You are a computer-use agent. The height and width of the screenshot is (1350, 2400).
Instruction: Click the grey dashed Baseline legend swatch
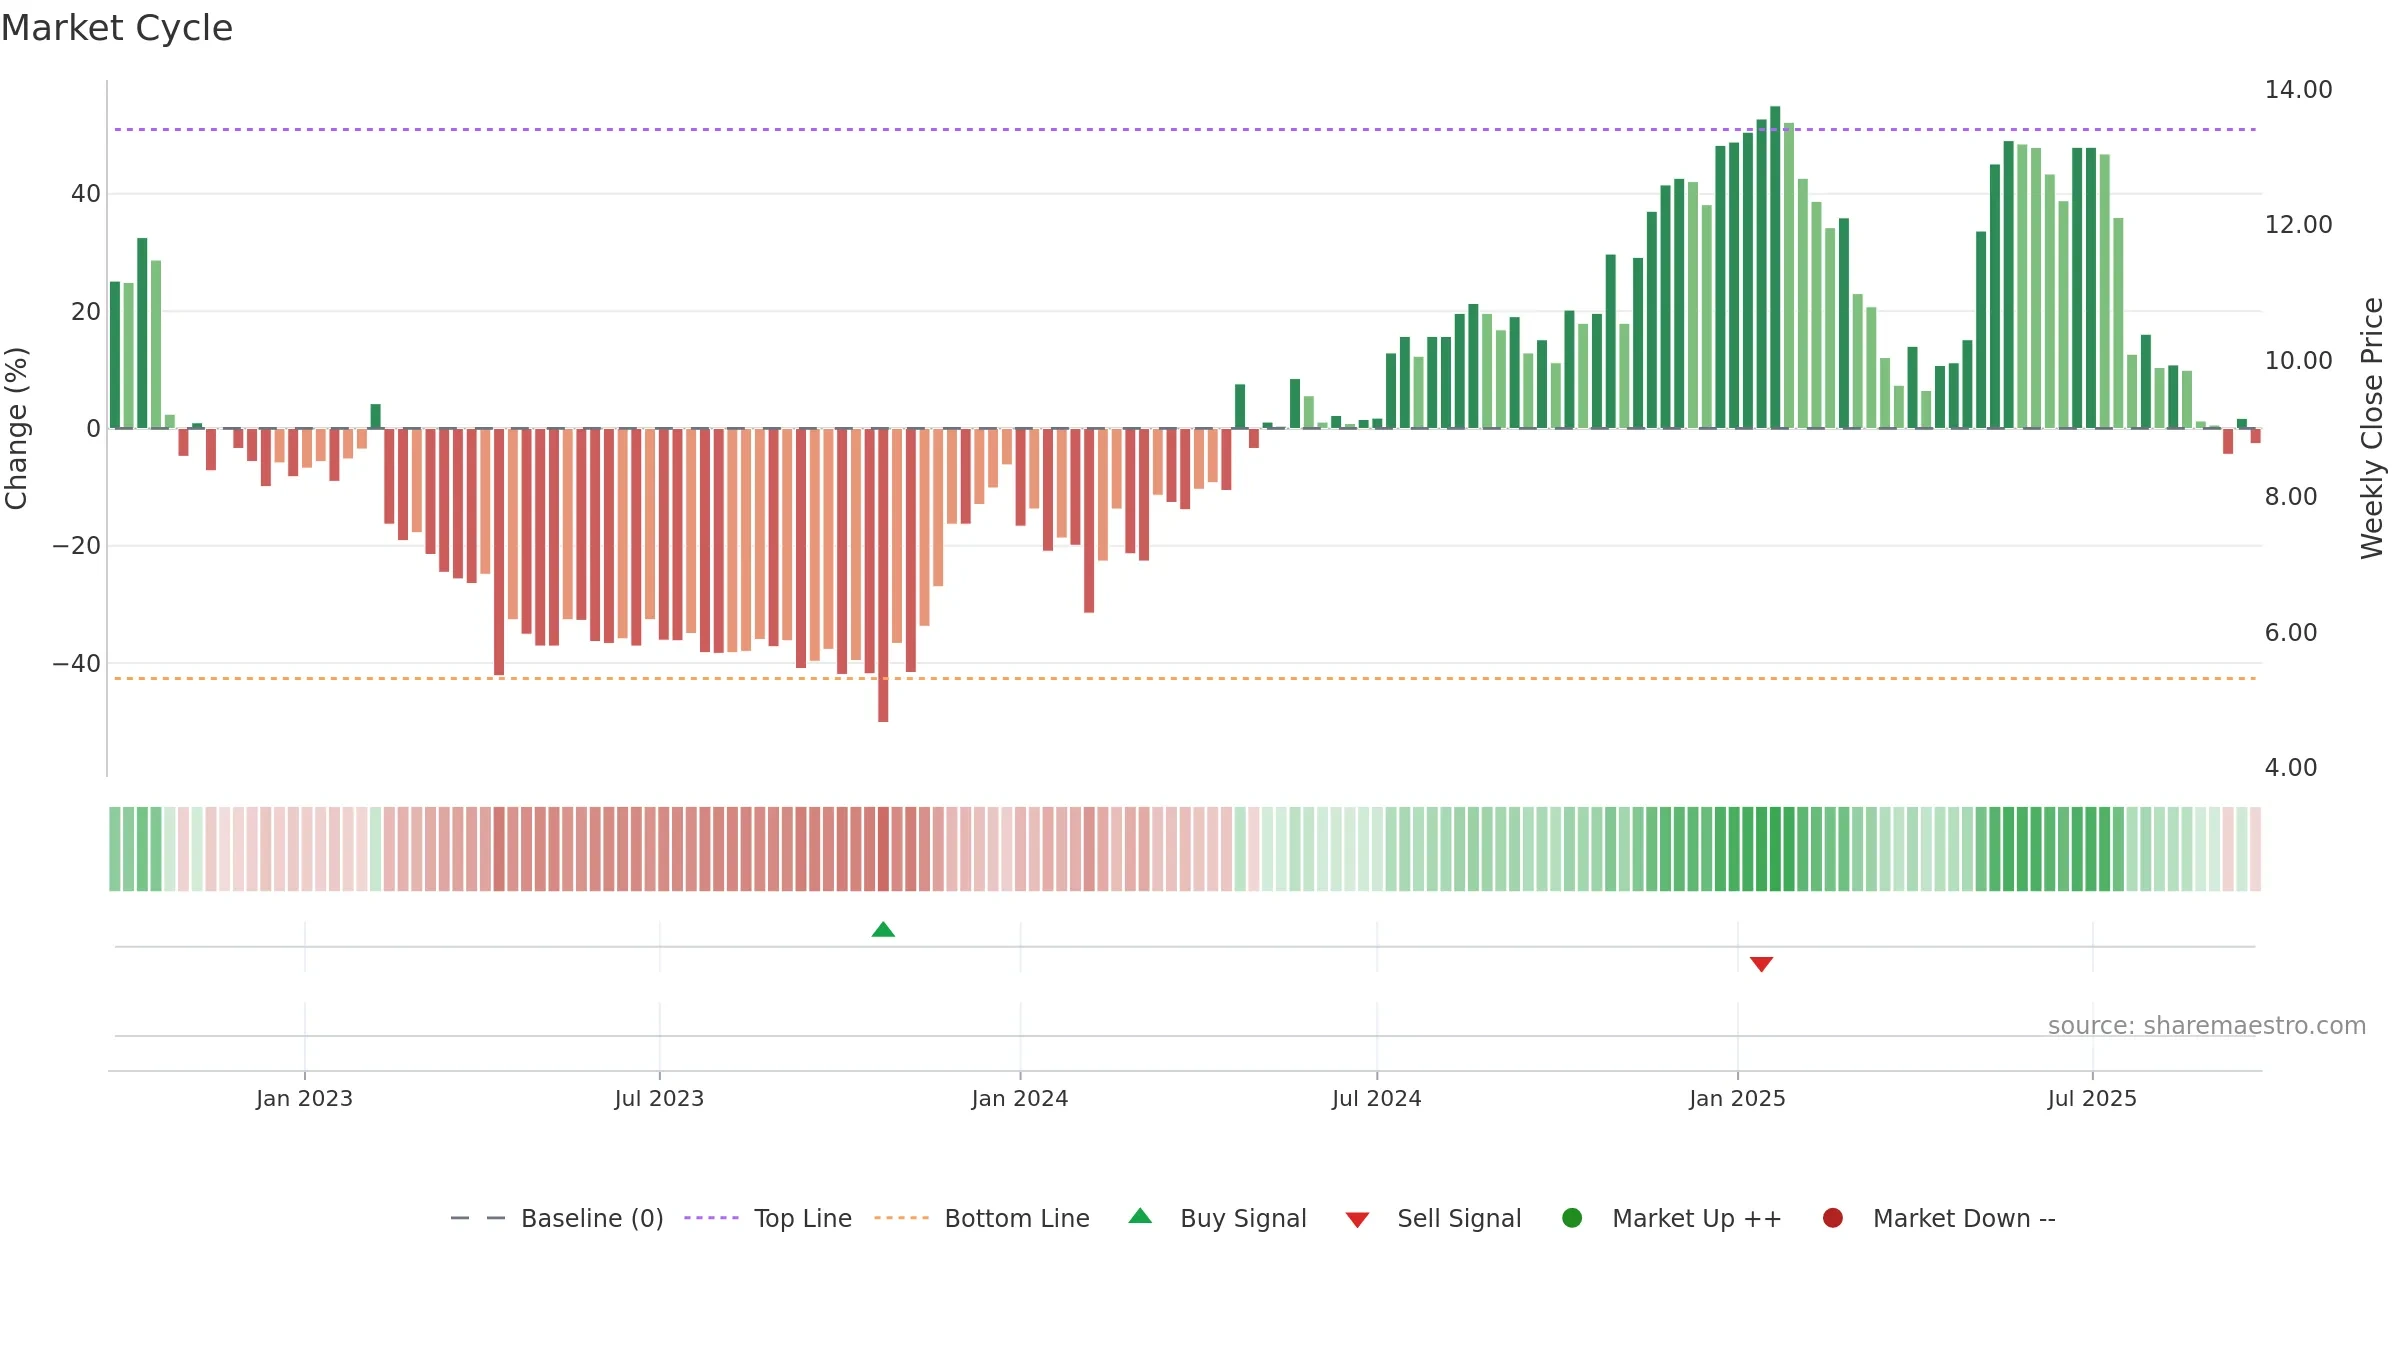coord(478,1218)
